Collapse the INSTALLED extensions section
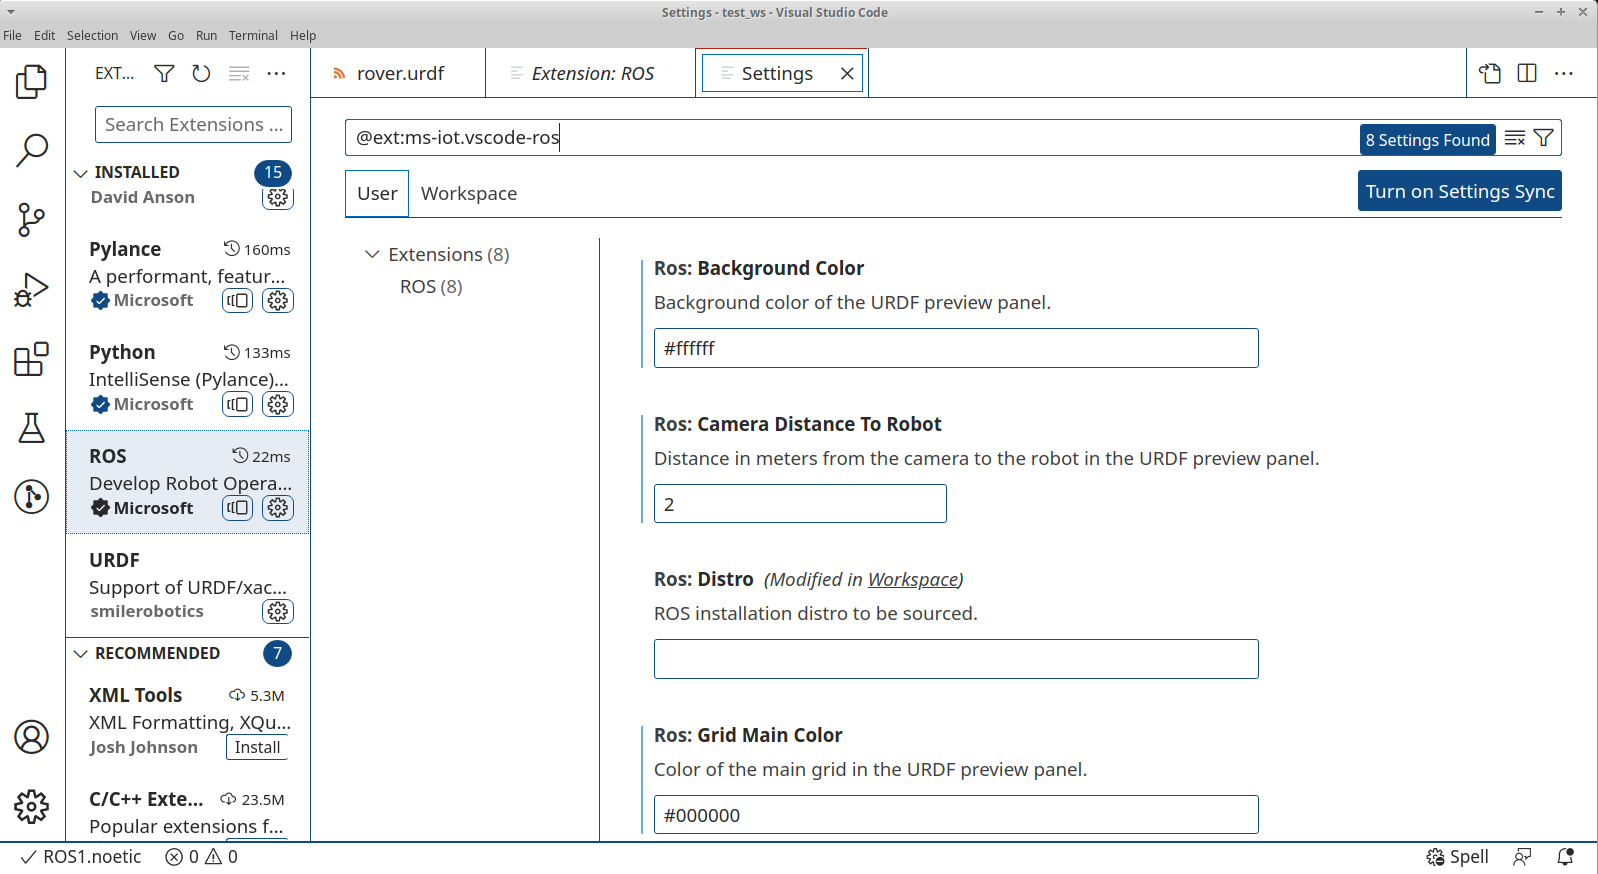The image size is (1598, 874). [81, 173]
